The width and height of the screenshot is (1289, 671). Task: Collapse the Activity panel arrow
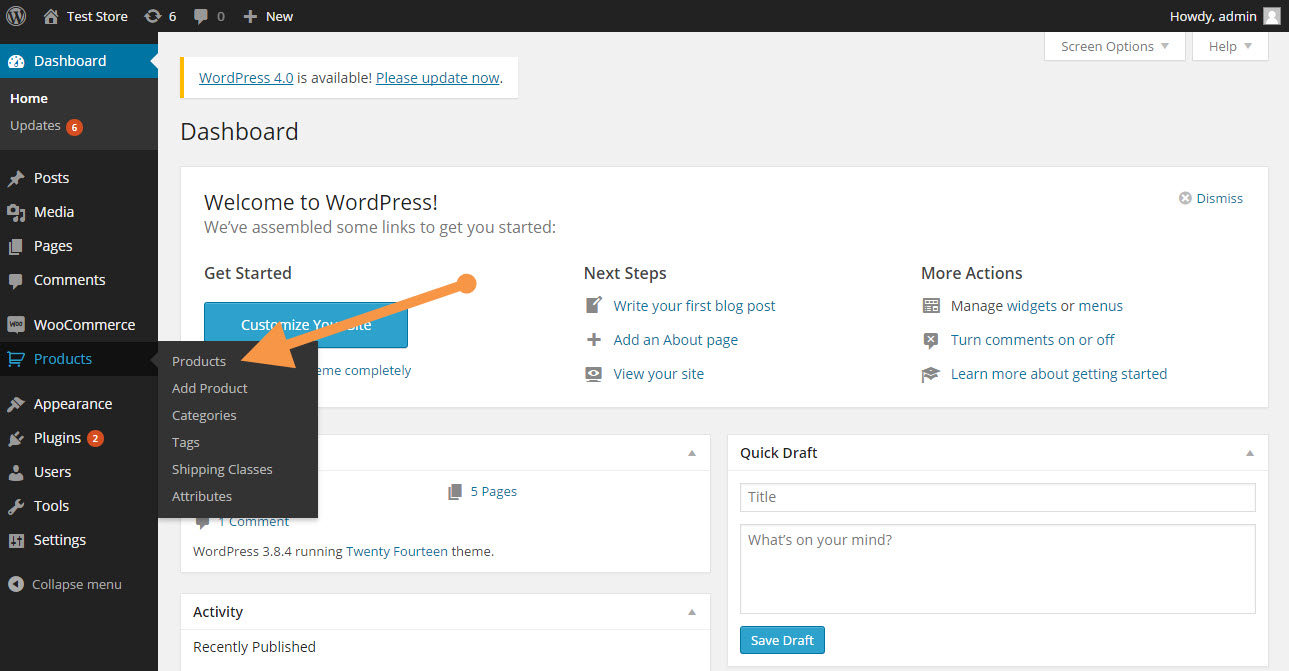(x=691, y=612)
